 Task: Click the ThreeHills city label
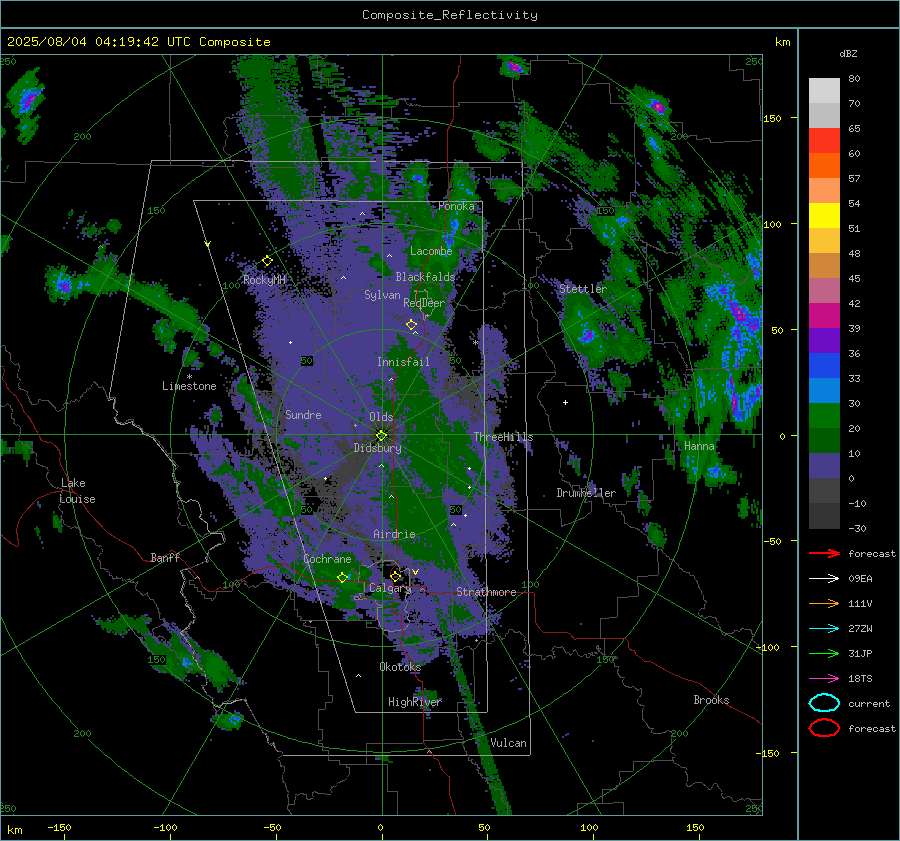(x=503, y=437)
